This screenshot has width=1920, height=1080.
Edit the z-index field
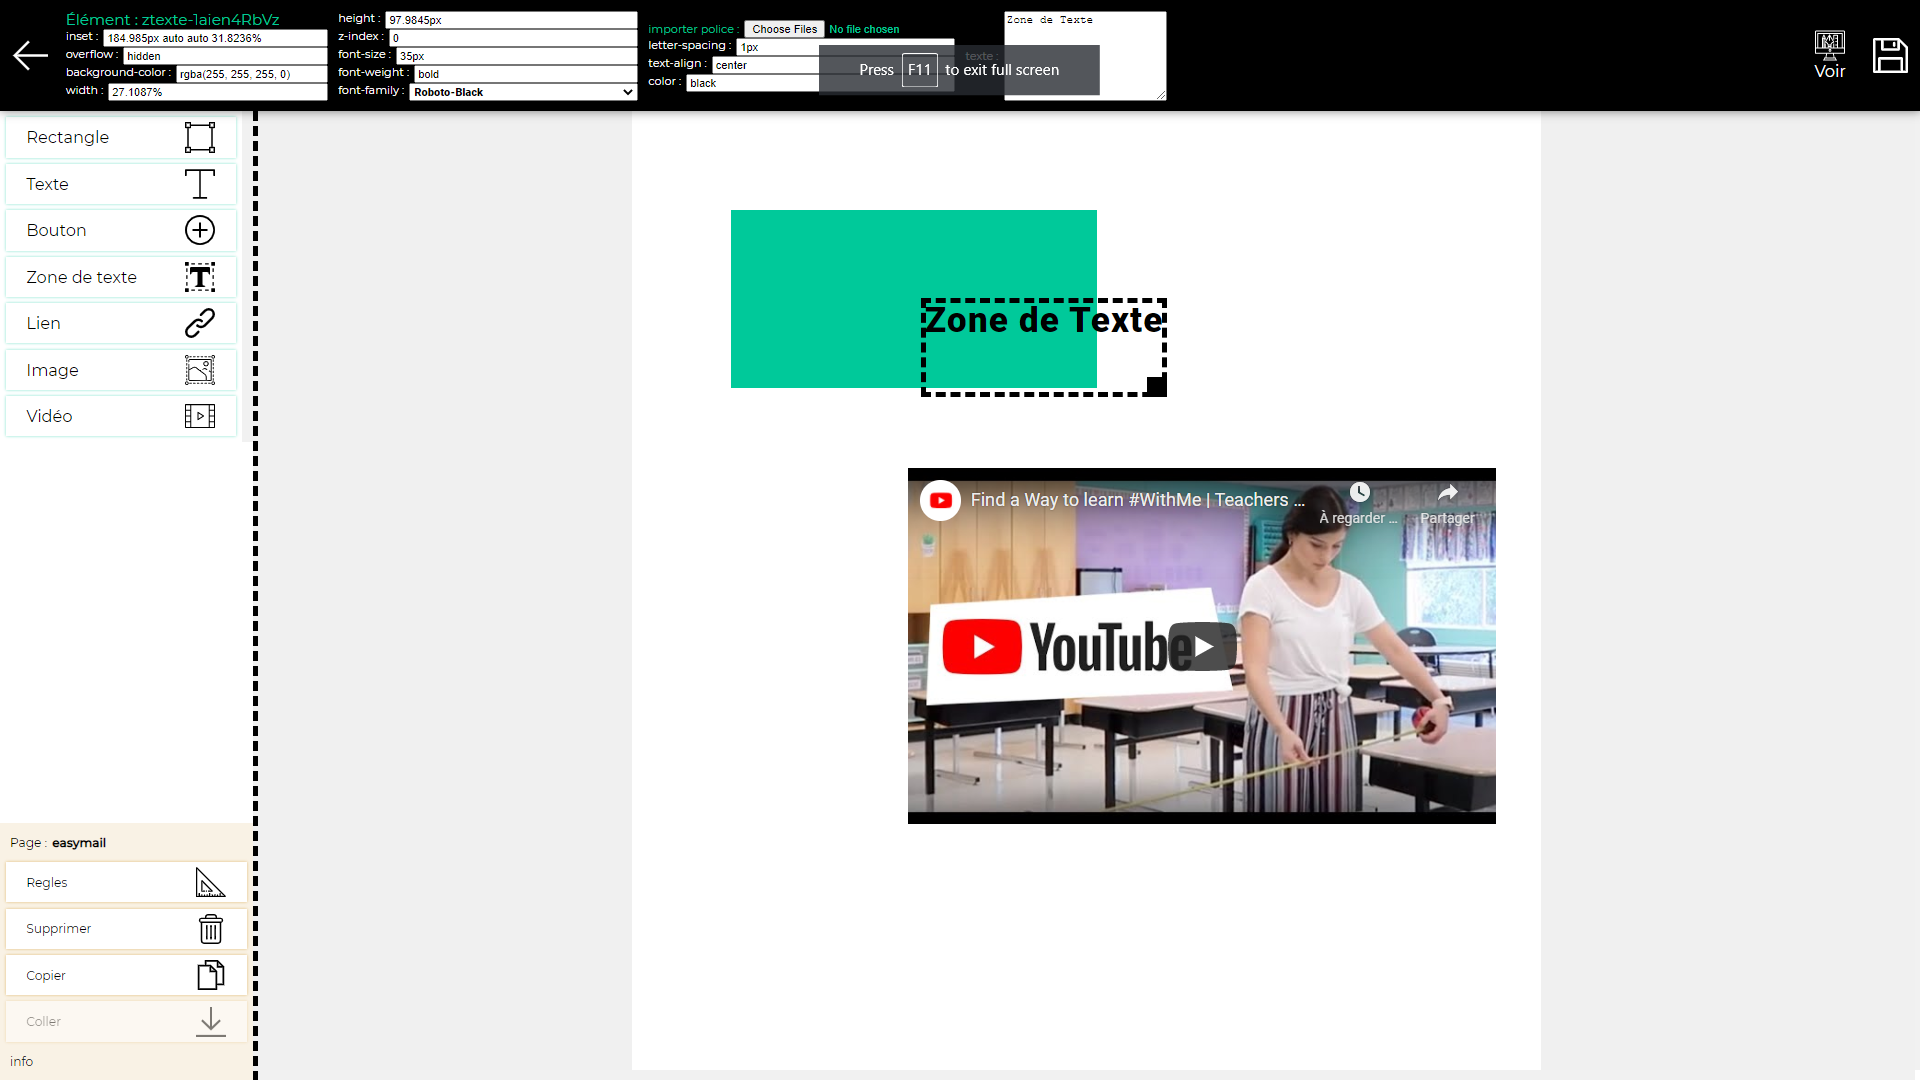513,38
